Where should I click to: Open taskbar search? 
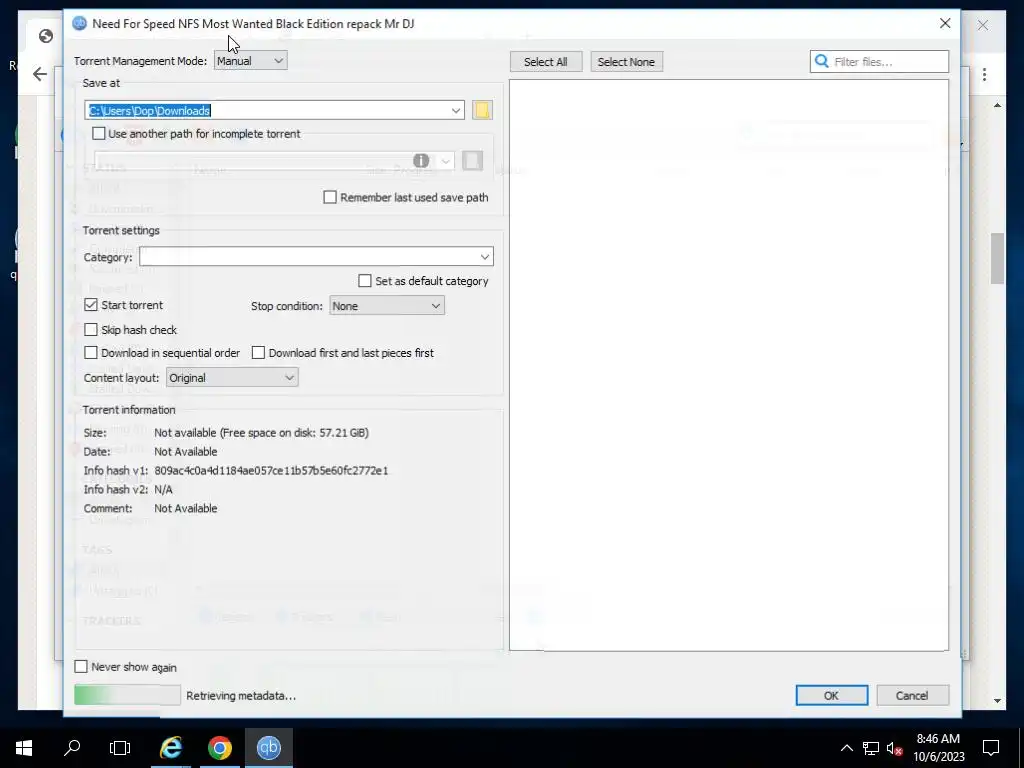click(x=72, y=748)
